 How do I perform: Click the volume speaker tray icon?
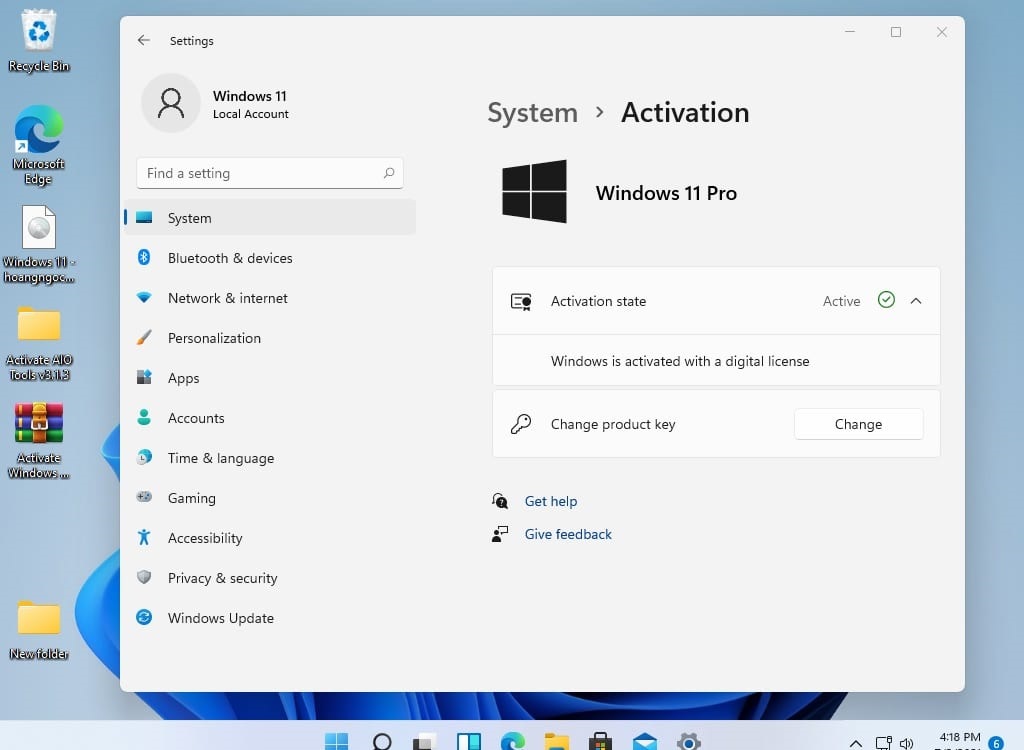(x=906, y=743)
